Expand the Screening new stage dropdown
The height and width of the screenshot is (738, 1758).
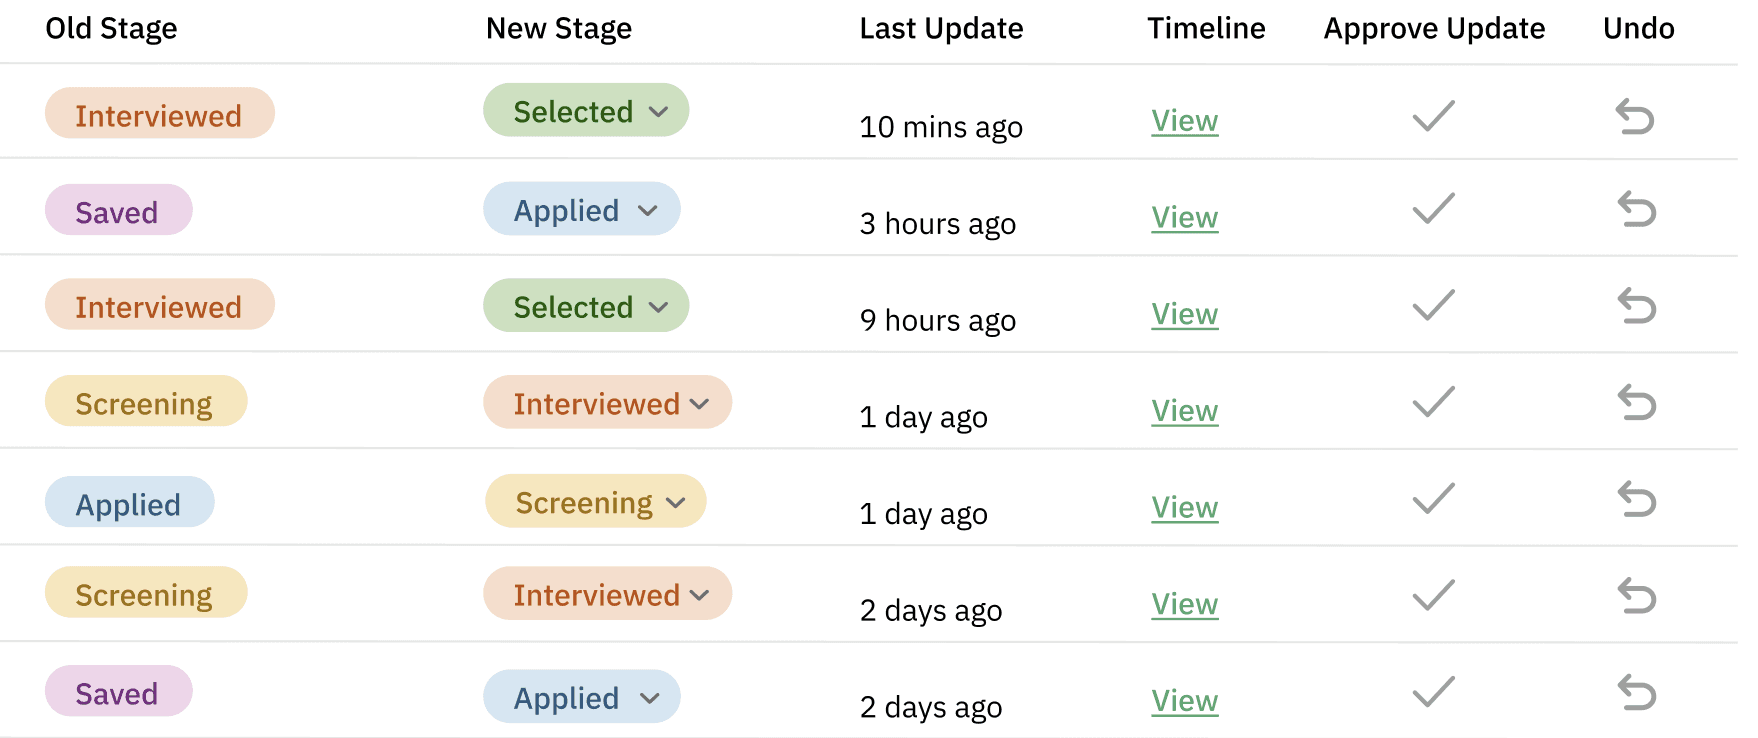(596, 502)
